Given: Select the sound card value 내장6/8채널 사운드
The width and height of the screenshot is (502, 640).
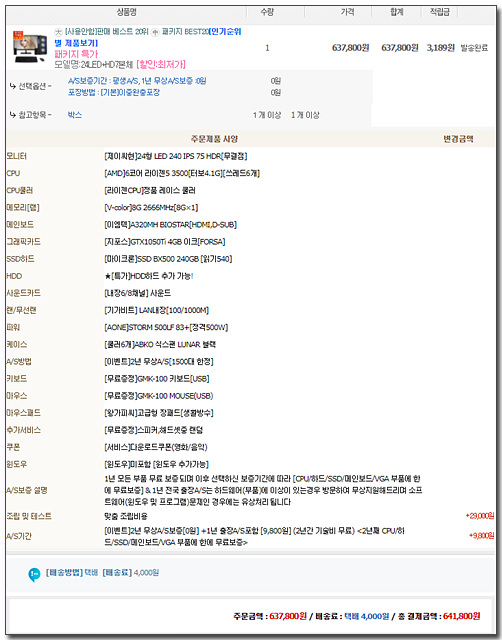Looking at the screenshot, I should [x=138, y=293].
